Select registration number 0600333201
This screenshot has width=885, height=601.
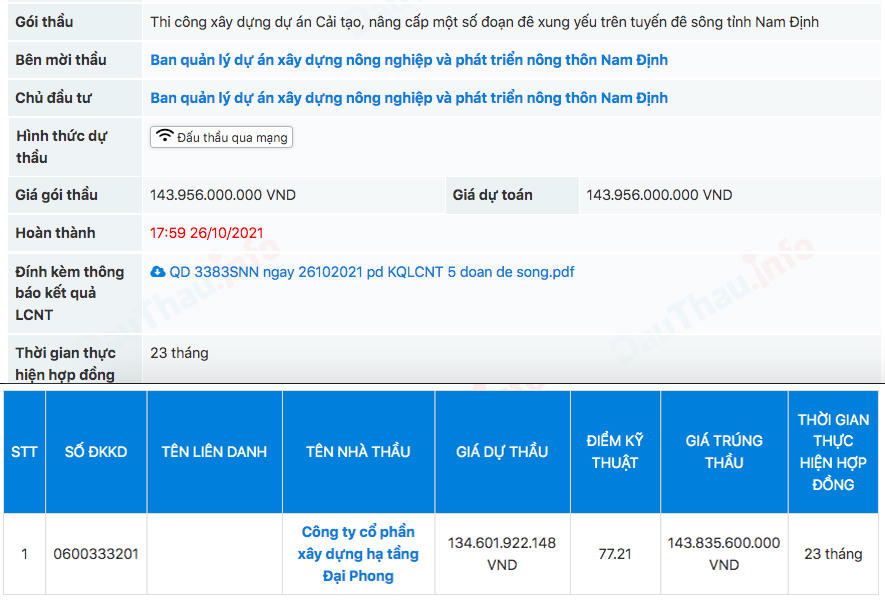96,554
